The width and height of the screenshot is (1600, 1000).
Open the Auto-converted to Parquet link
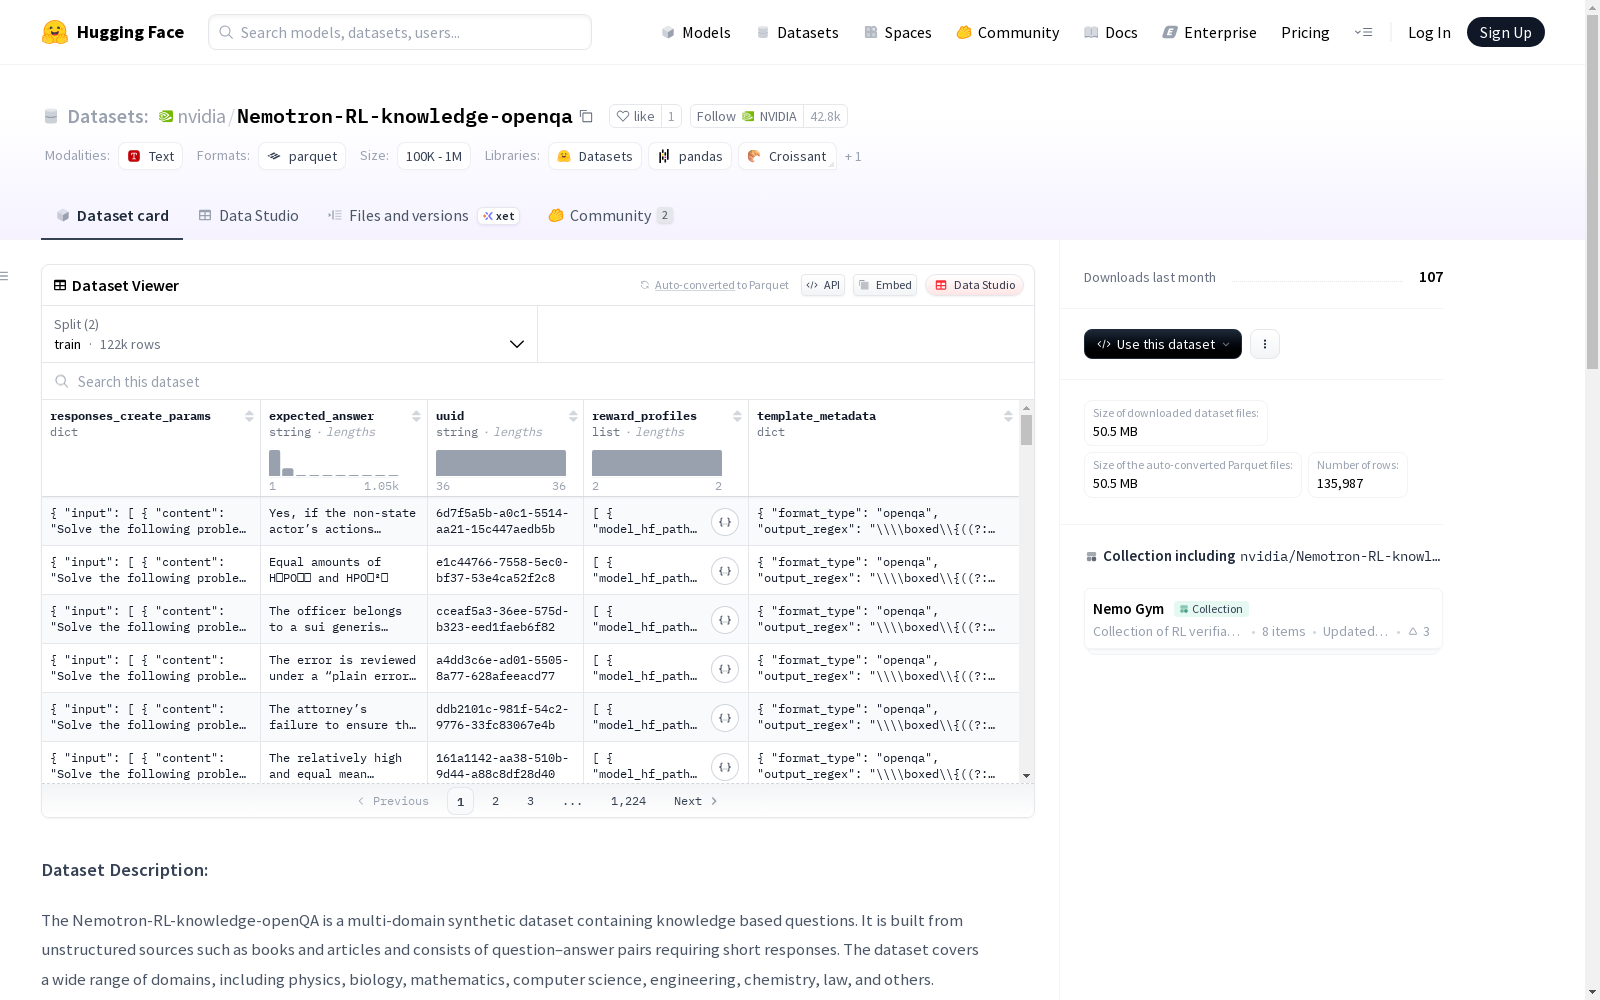(721, 285)
